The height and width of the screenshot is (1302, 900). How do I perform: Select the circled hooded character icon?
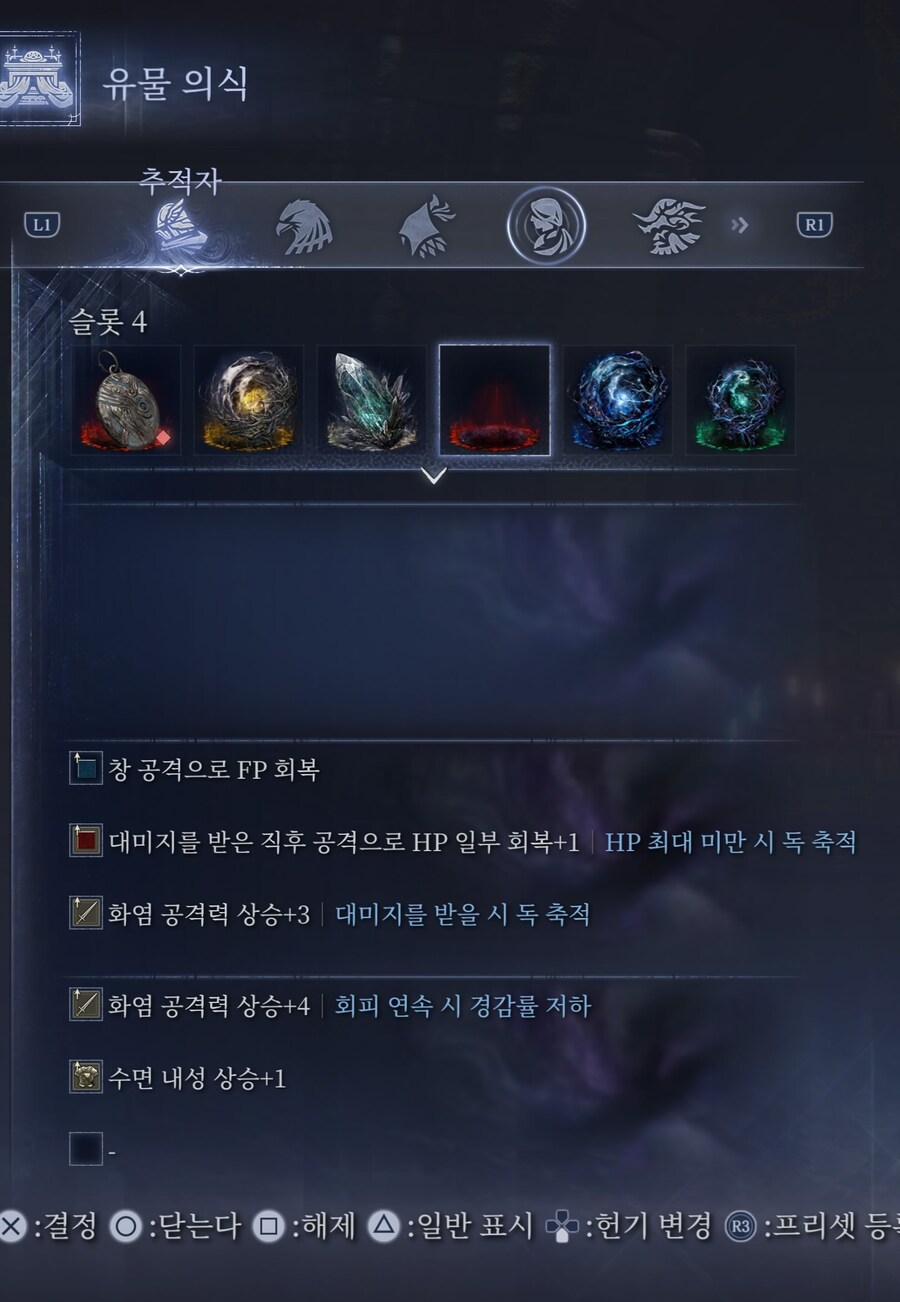click(x=546, y=227)
